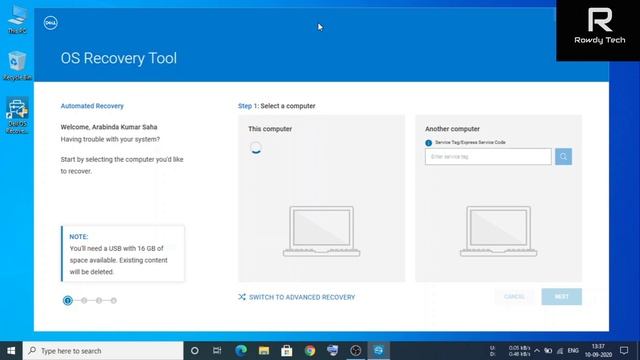Open Task View on the taskbar

(217, 351)
